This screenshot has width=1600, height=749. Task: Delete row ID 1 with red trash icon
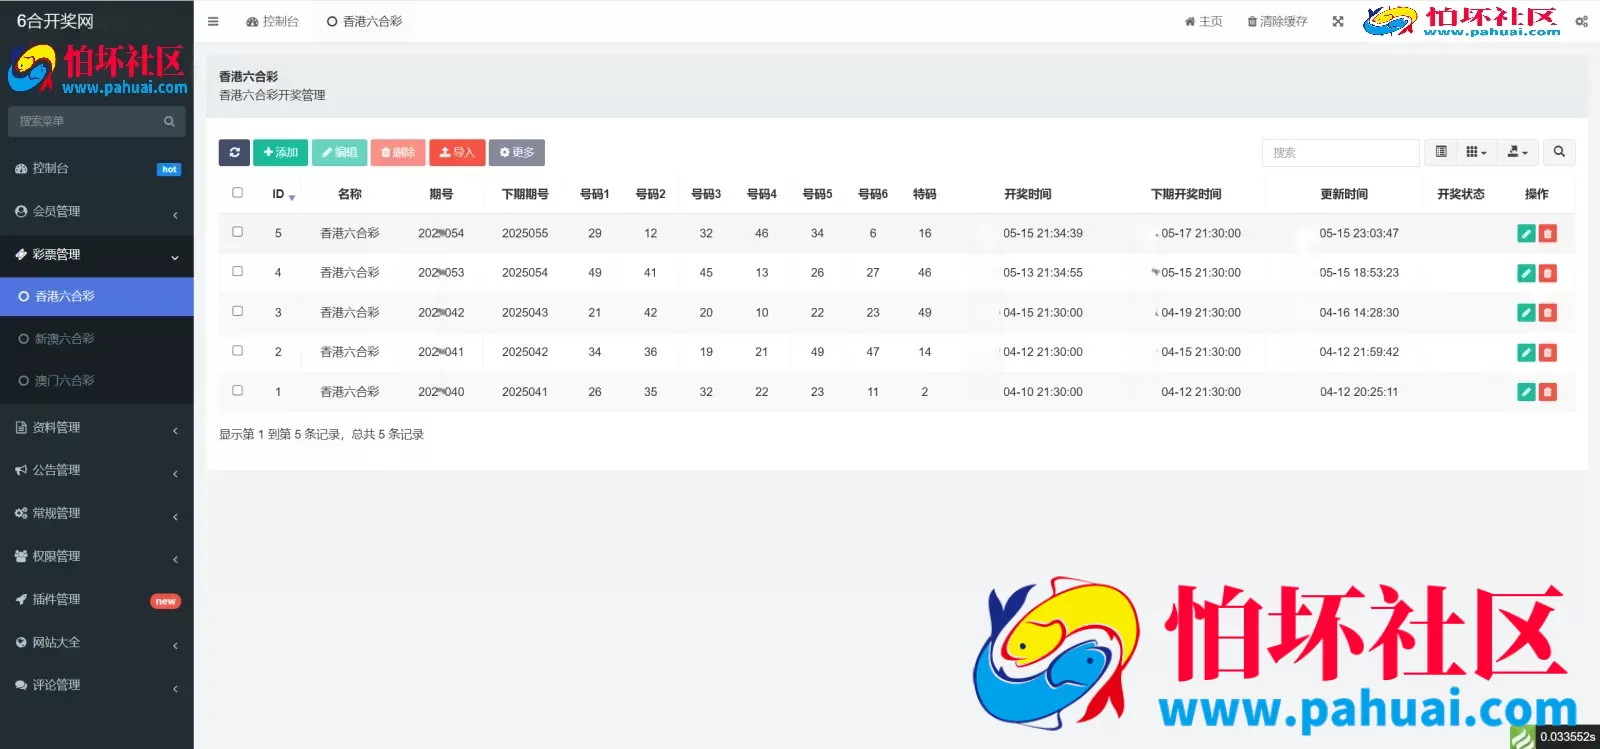[1548, 392]
